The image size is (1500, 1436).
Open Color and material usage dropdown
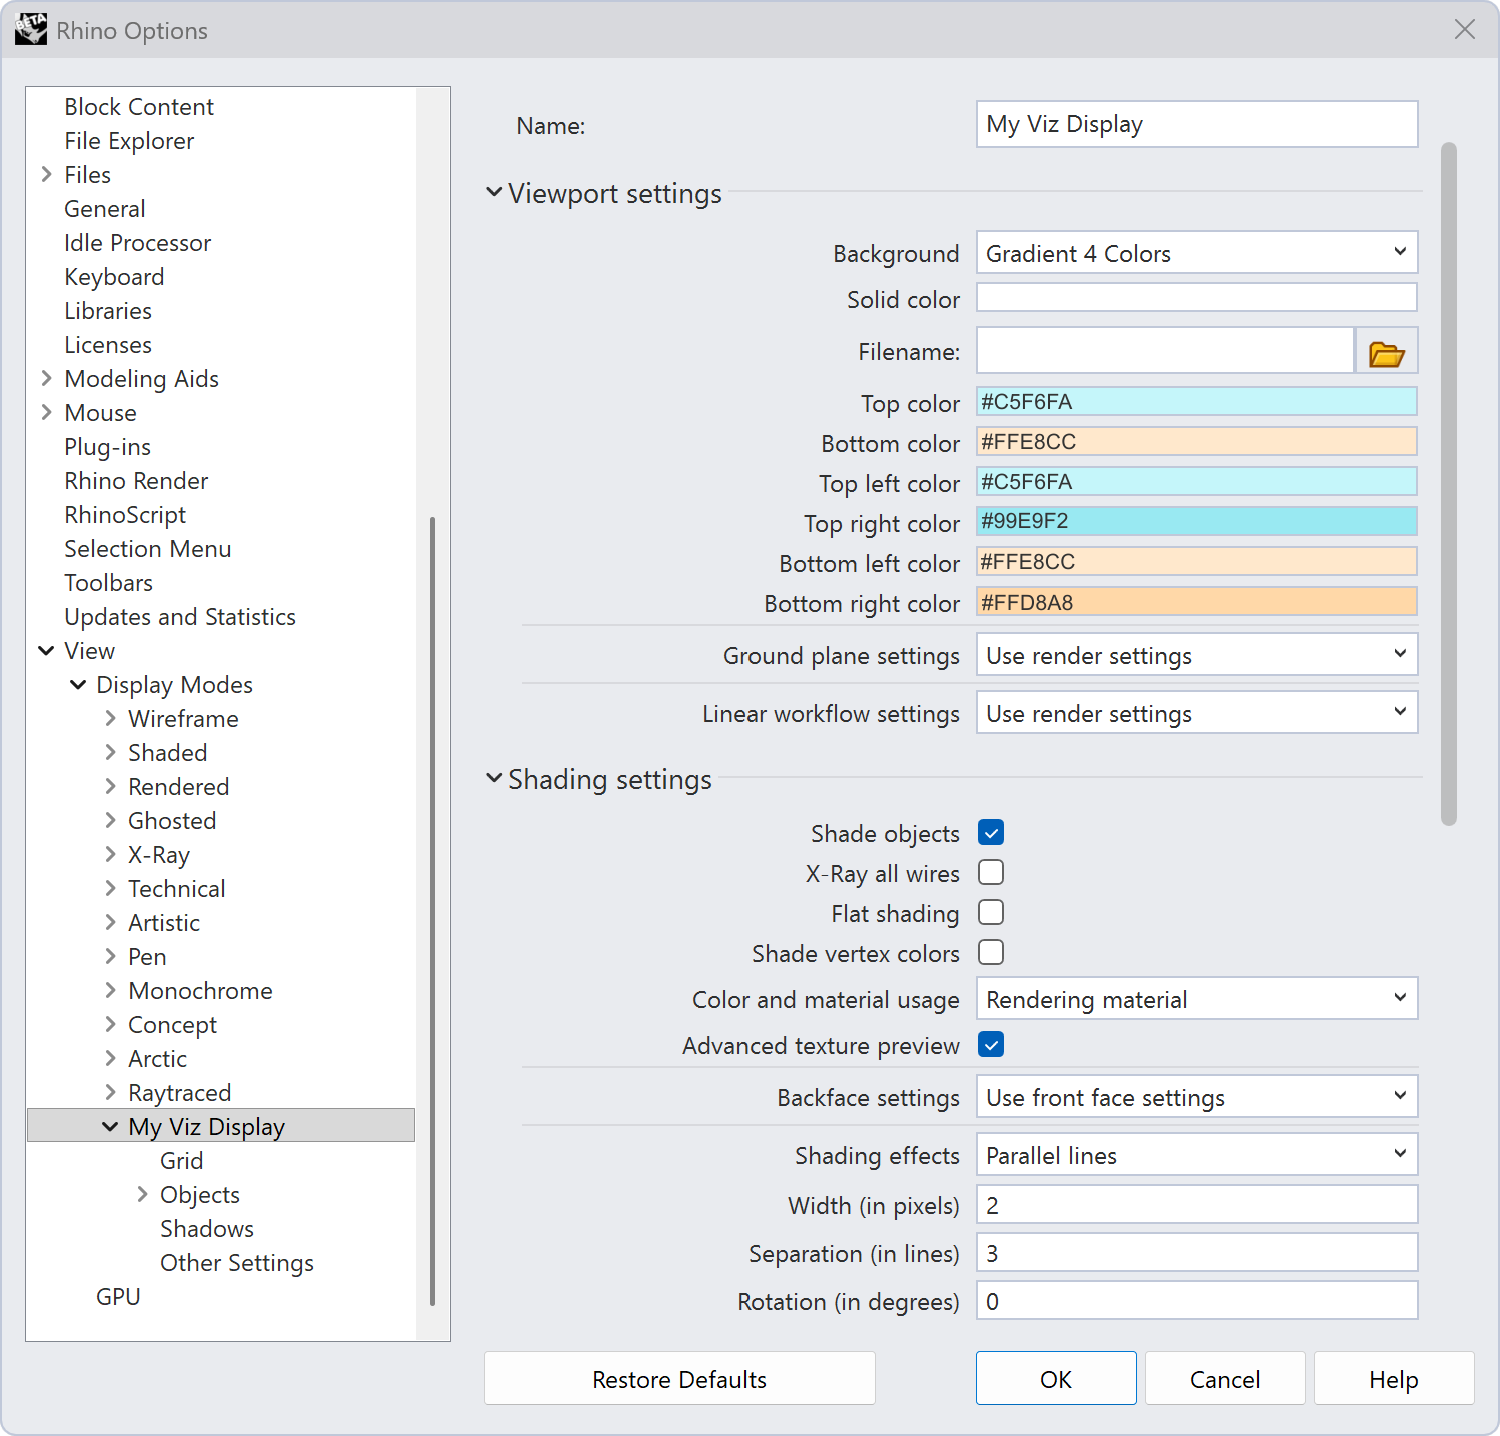pyautogui.click(x=1197, y=999)
